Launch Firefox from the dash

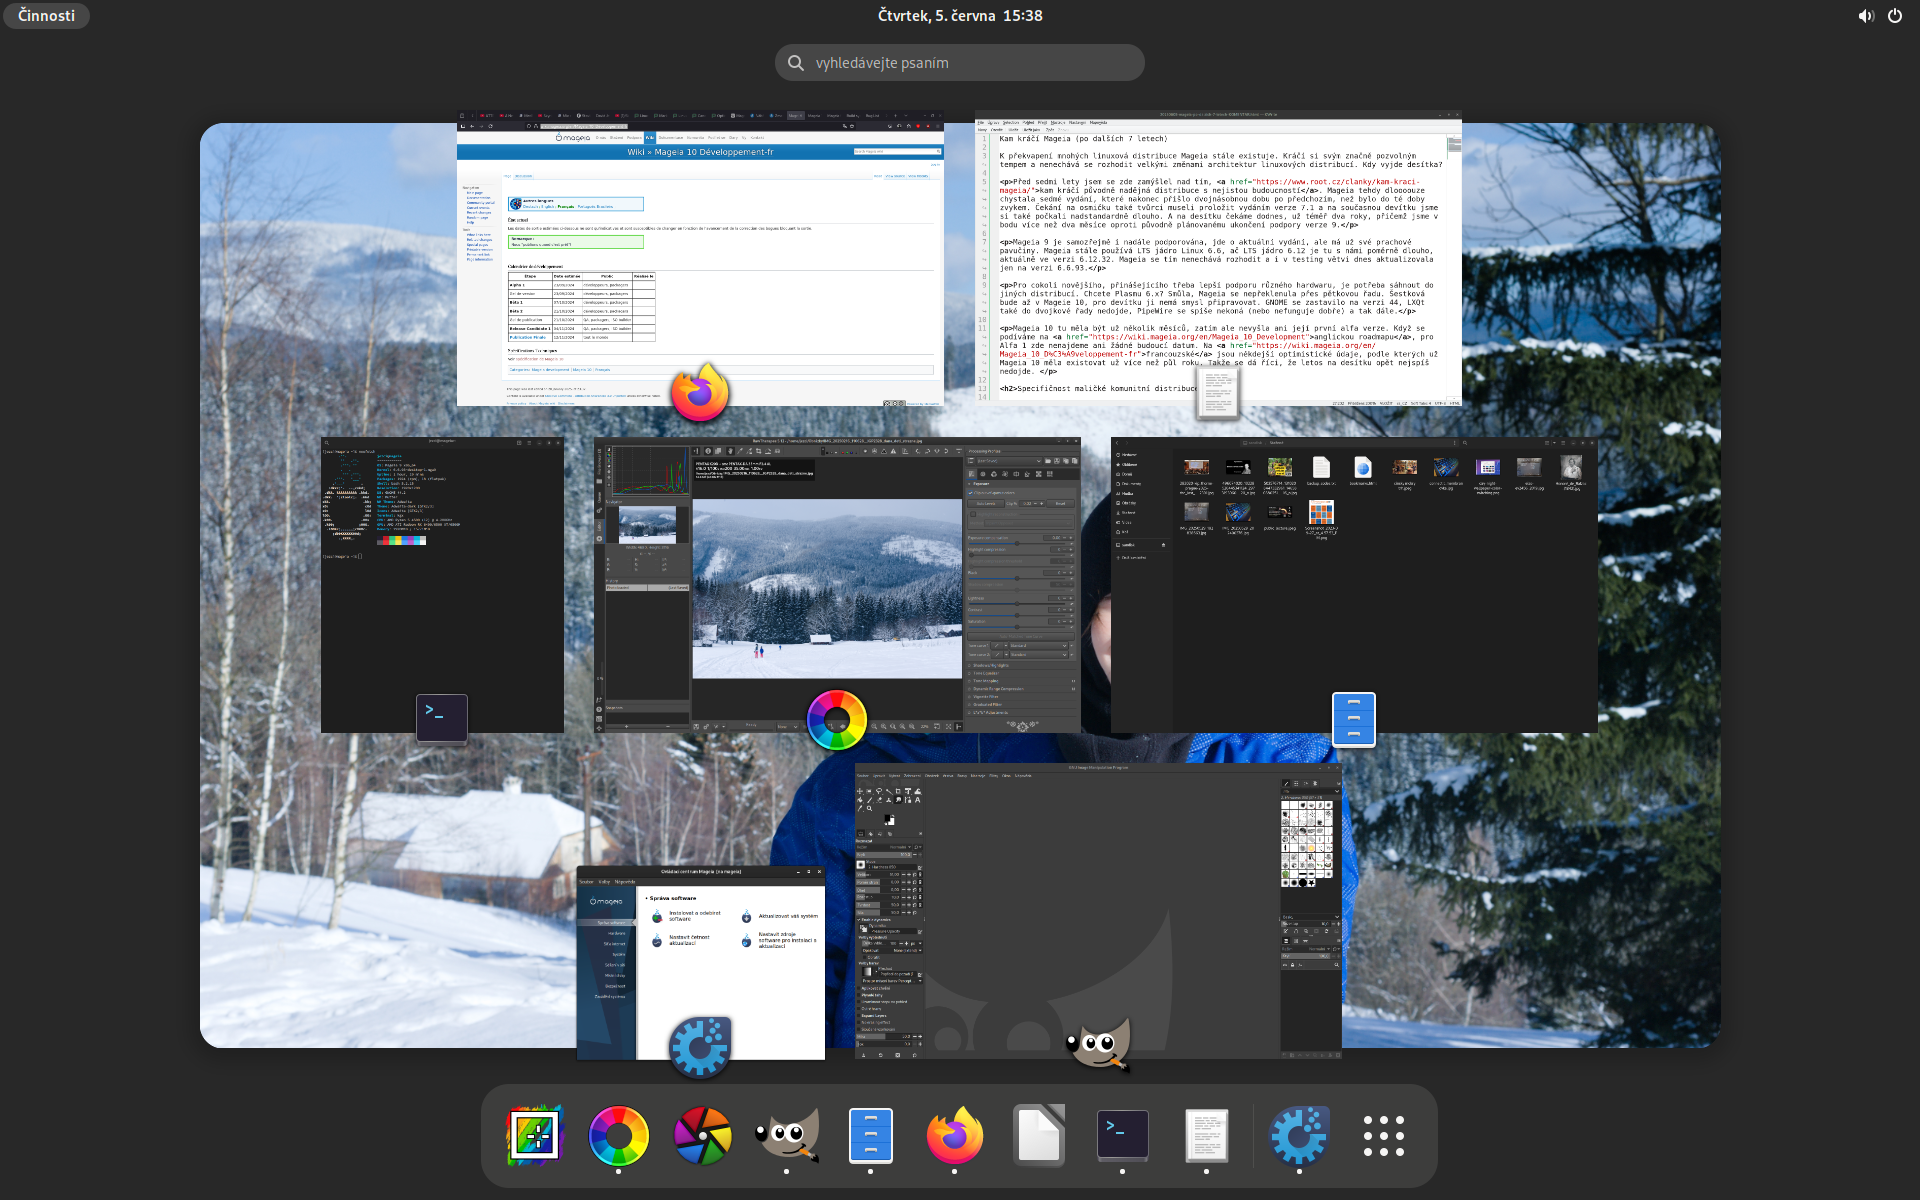955,1135
